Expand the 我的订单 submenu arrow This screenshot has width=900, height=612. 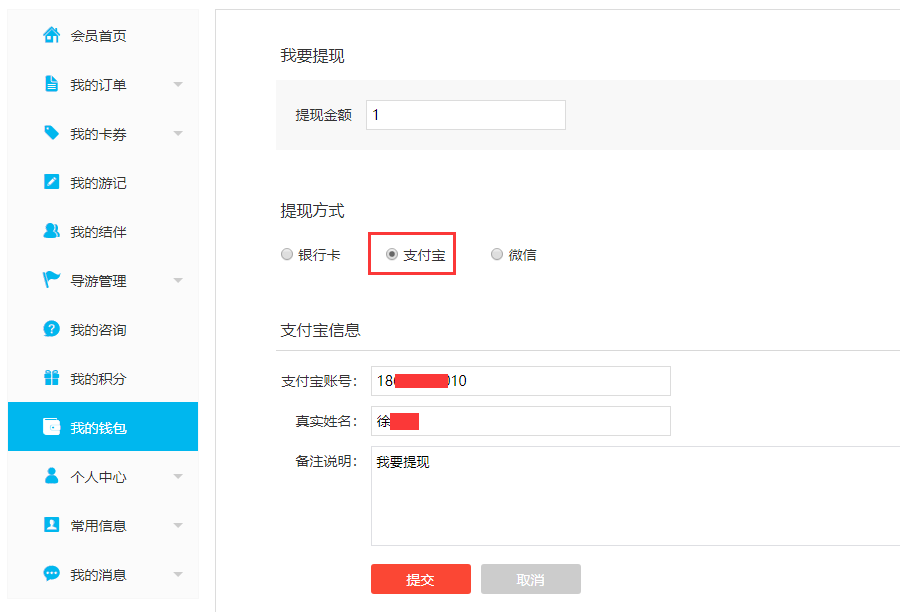[x=178, y=85]
